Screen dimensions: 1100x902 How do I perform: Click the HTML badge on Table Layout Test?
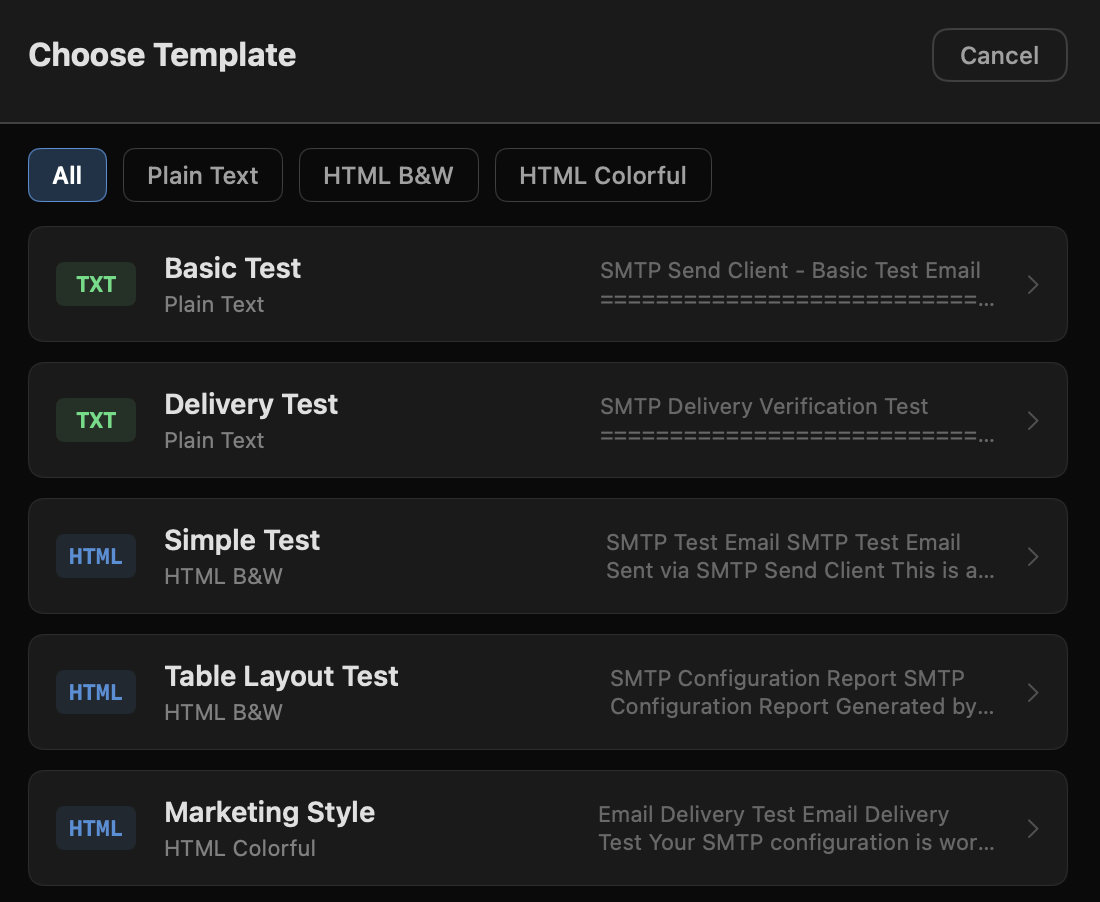pos(95,692)
